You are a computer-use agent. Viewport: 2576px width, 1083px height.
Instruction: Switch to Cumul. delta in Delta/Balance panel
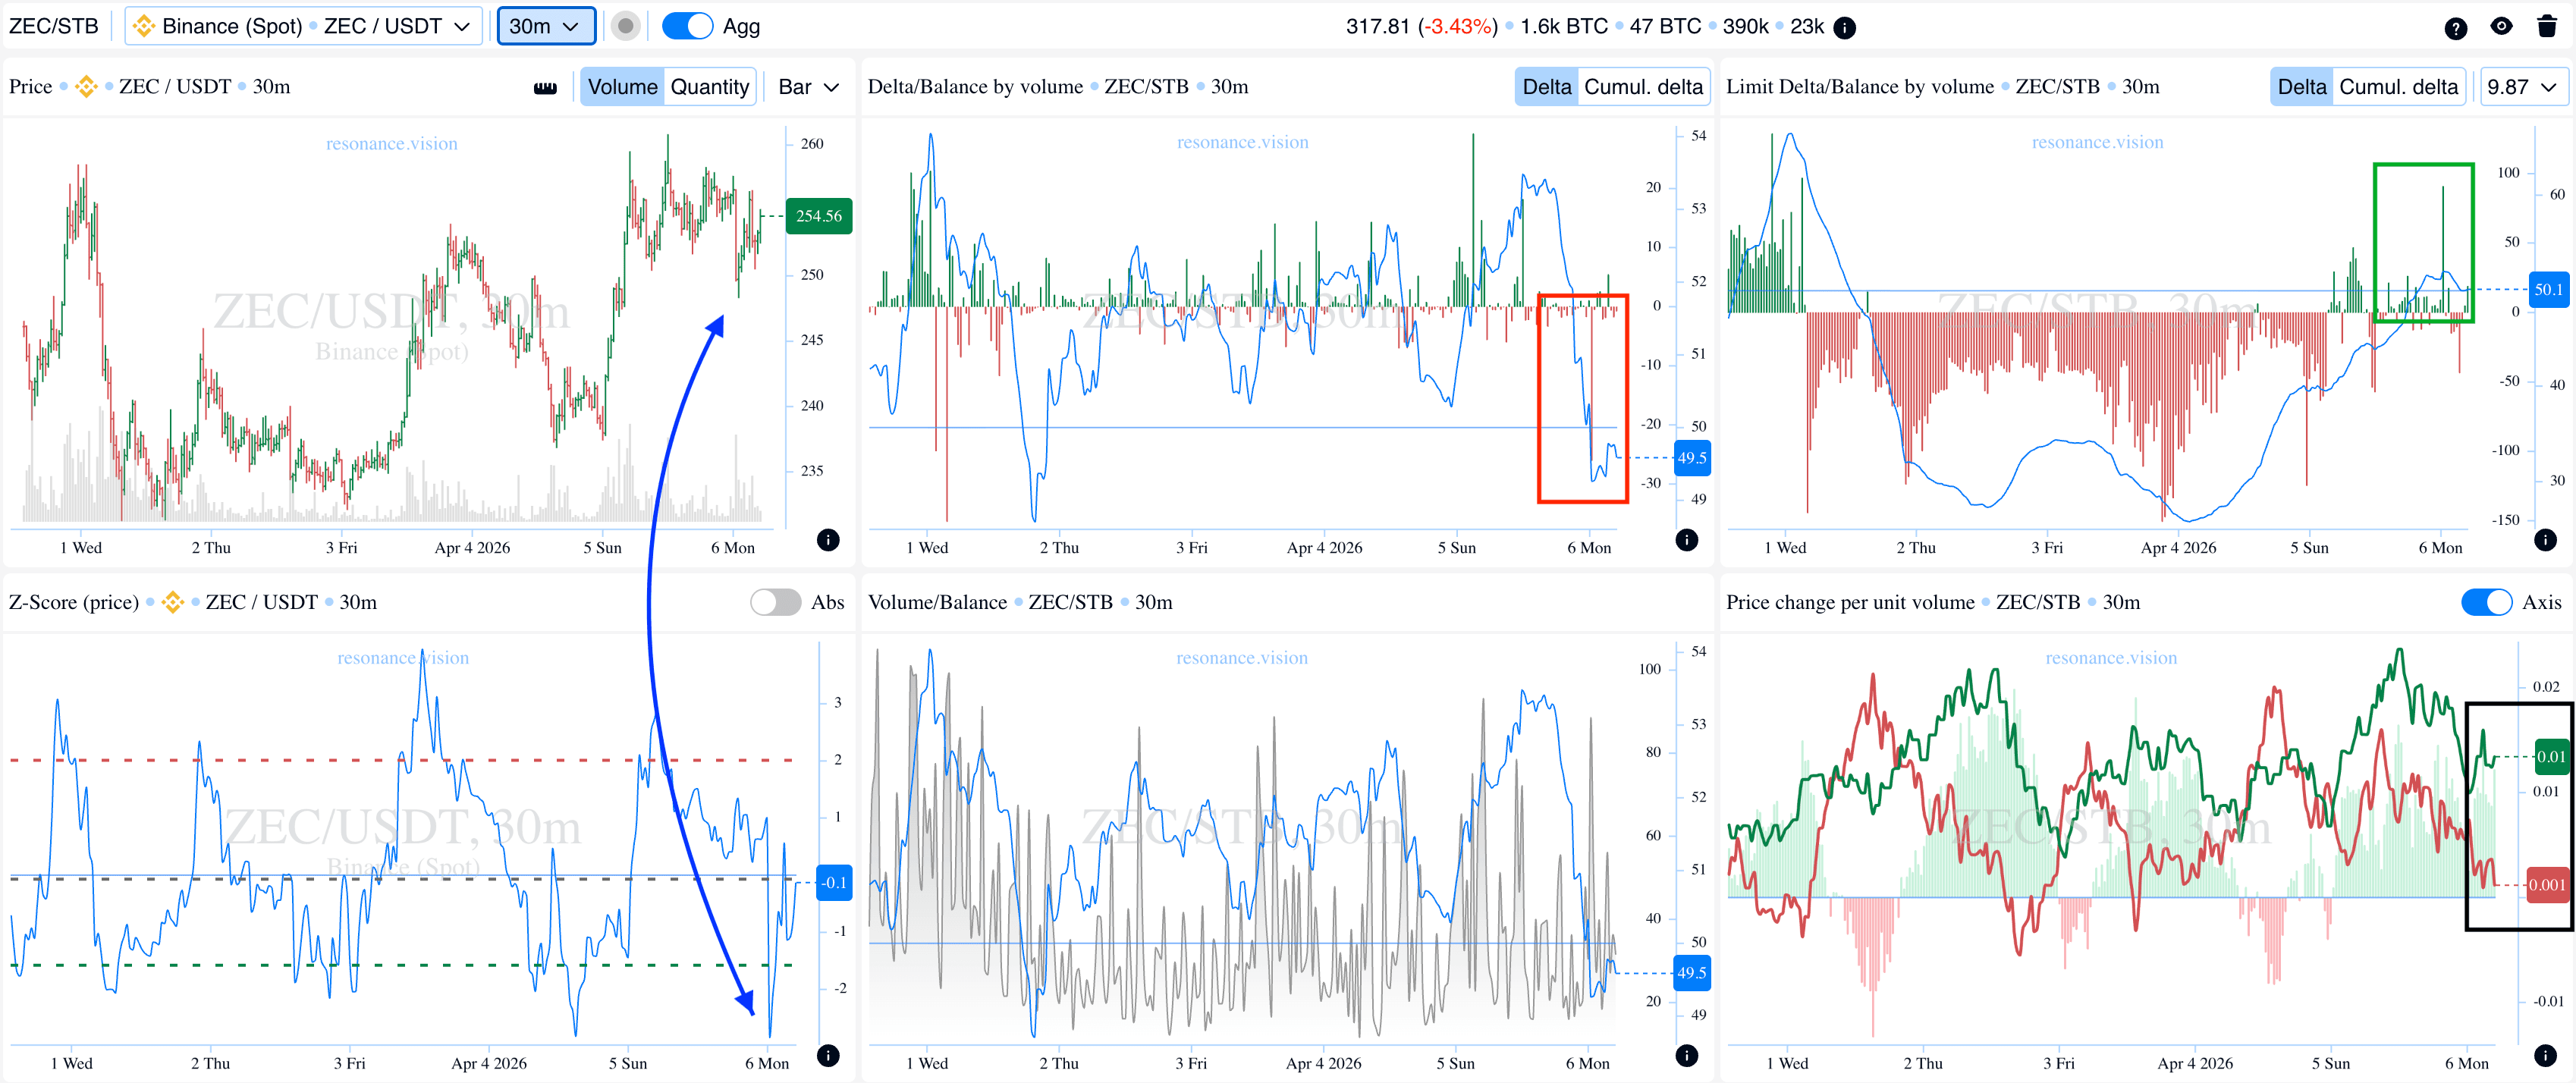pyautogui.click(x=1644, y=87)
